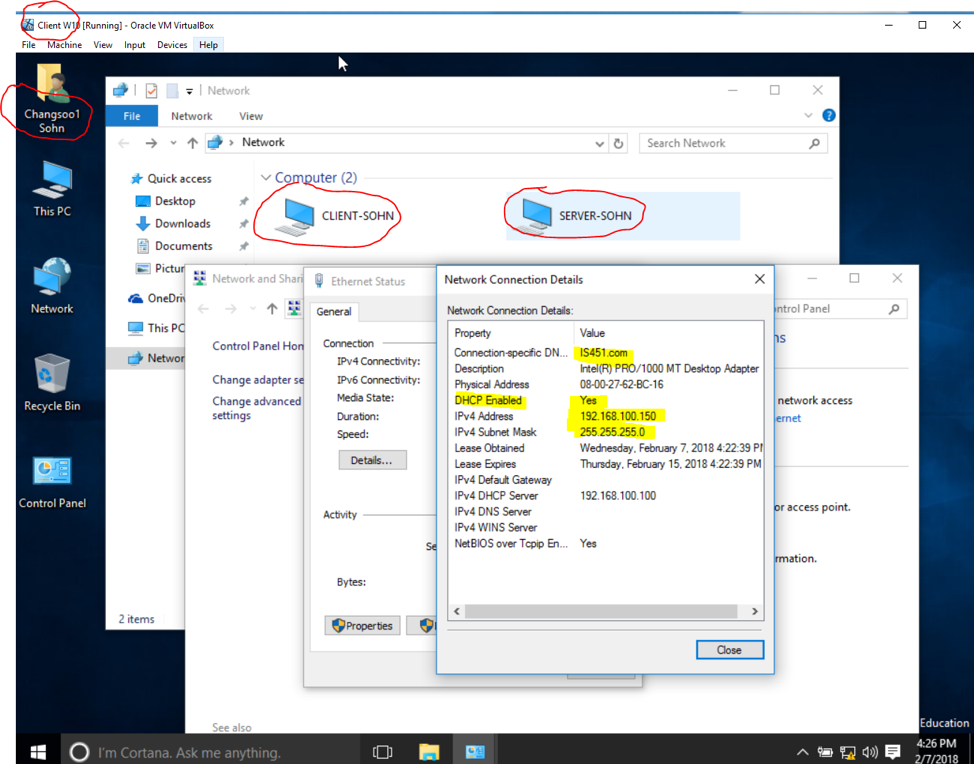Open the VirtualBox Help menu

pos(208,45)
